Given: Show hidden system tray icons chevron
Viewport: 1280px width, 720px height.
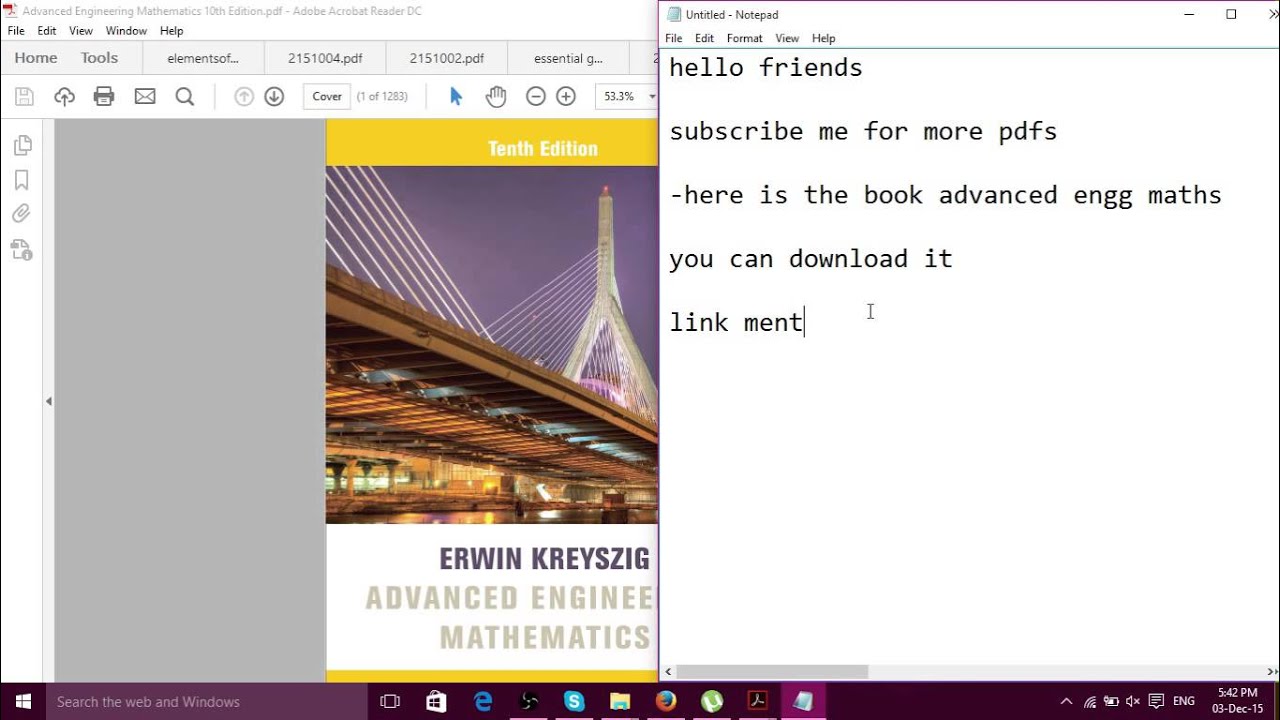Looking at the screenshot, I should click(1066, 702).
